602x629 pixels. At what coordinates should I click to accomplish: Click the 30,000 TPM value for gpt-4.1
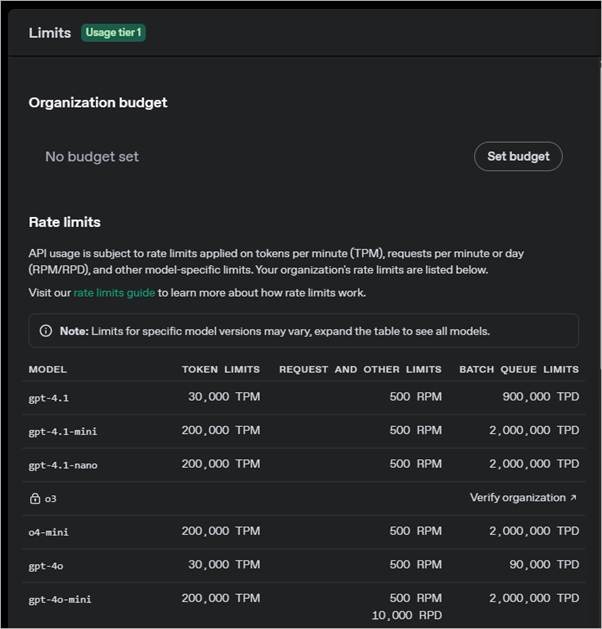pos(224,397)
